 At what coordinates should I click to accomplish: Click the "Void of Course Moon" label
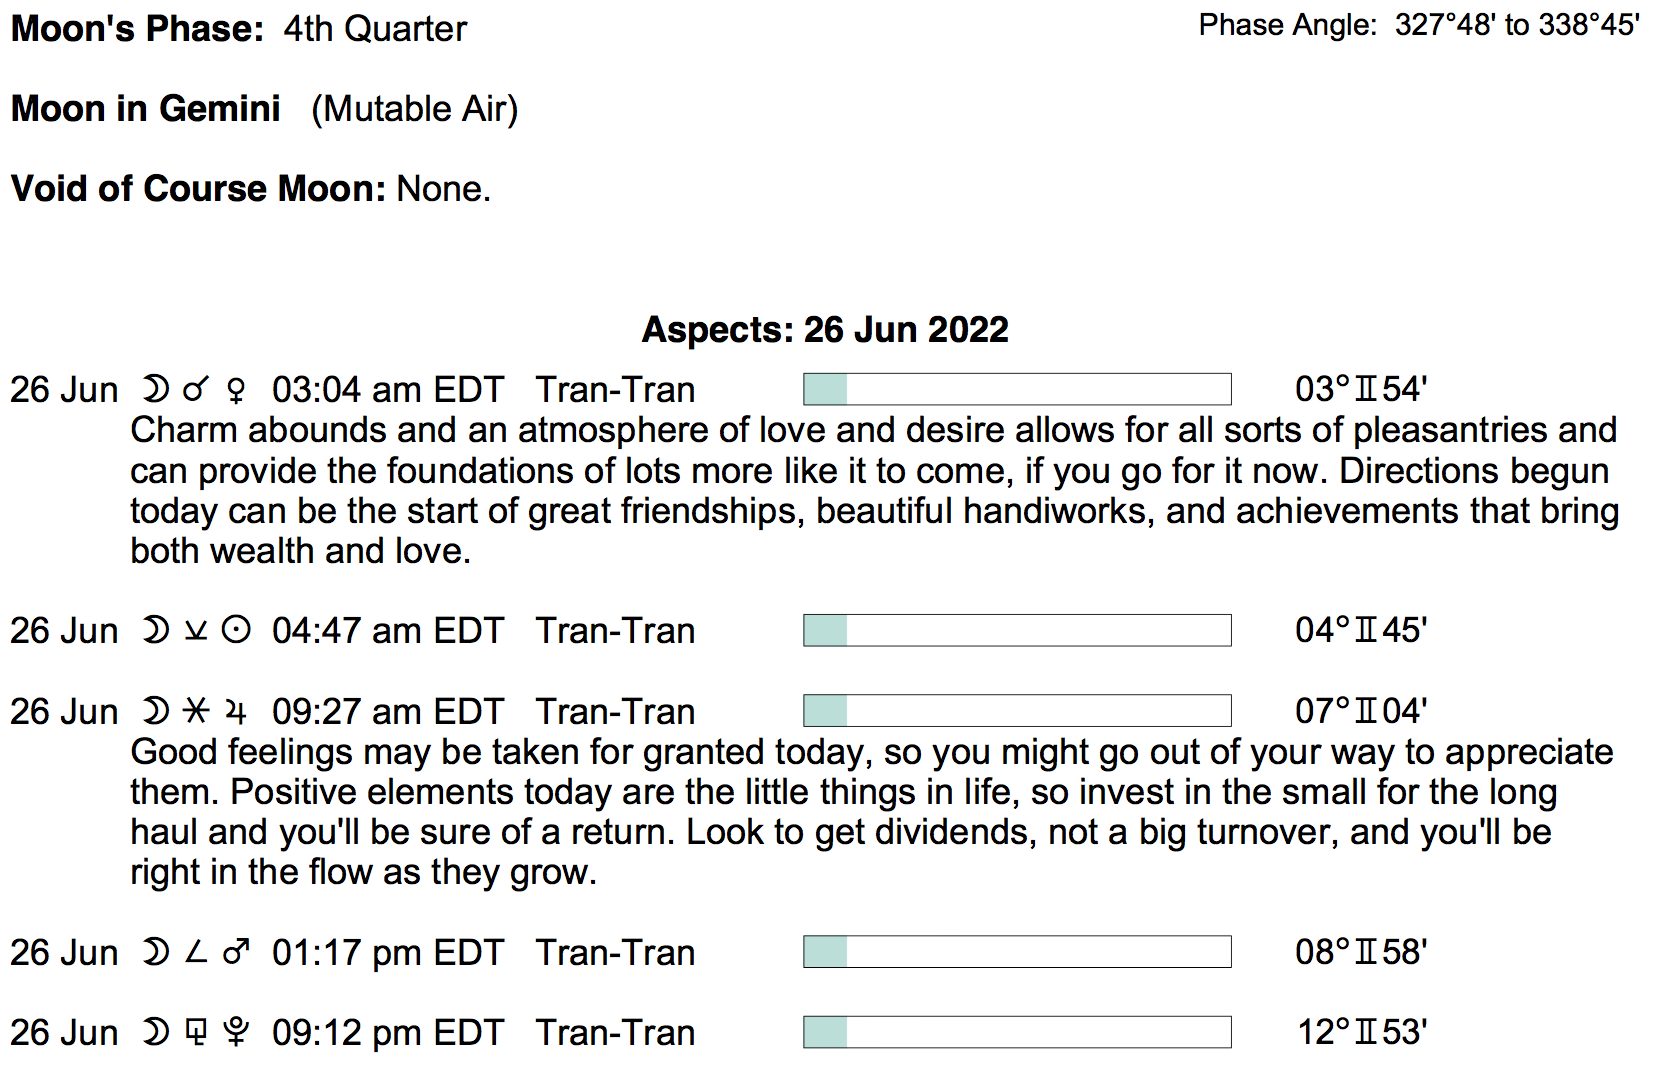click(x=198, y=189)
